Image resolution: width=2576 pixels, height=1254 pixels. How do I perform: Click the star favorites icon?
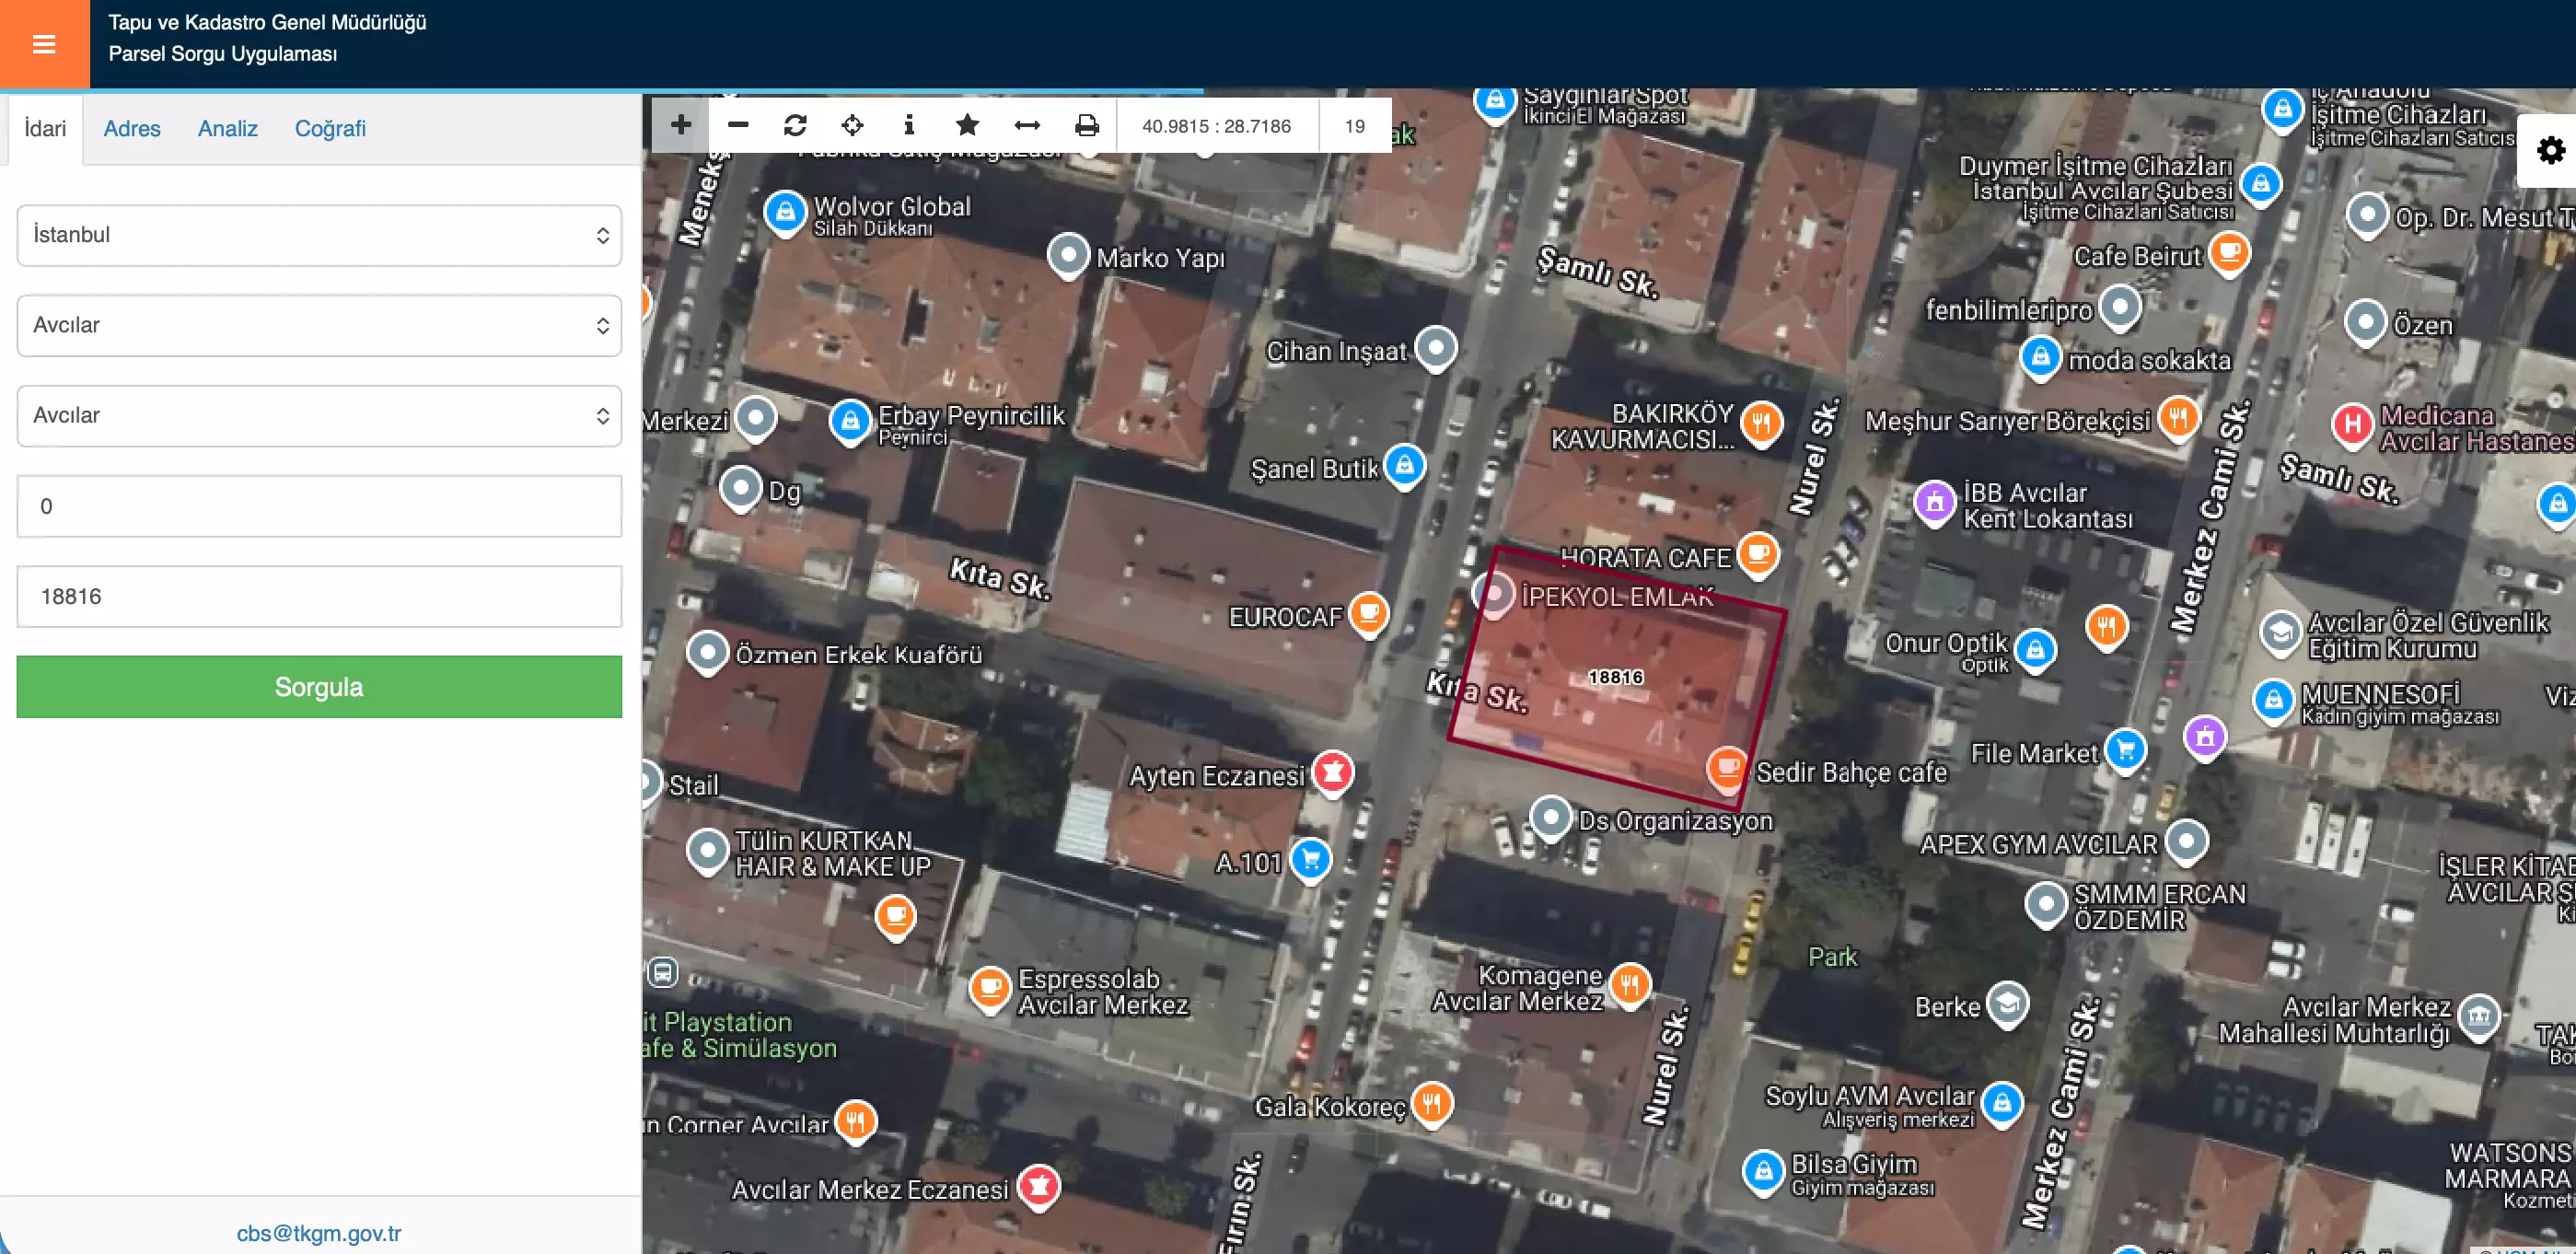(967, 125)
